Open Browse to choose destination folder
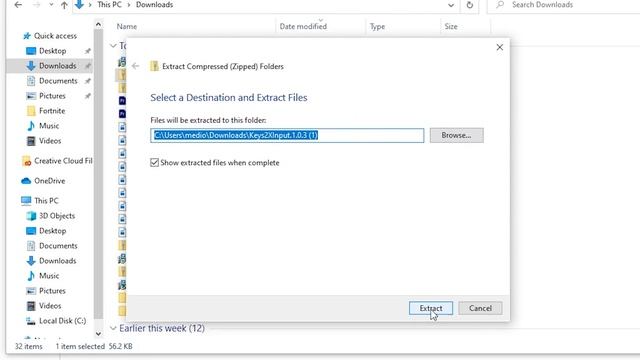640x360 pixels. point(456,135)
